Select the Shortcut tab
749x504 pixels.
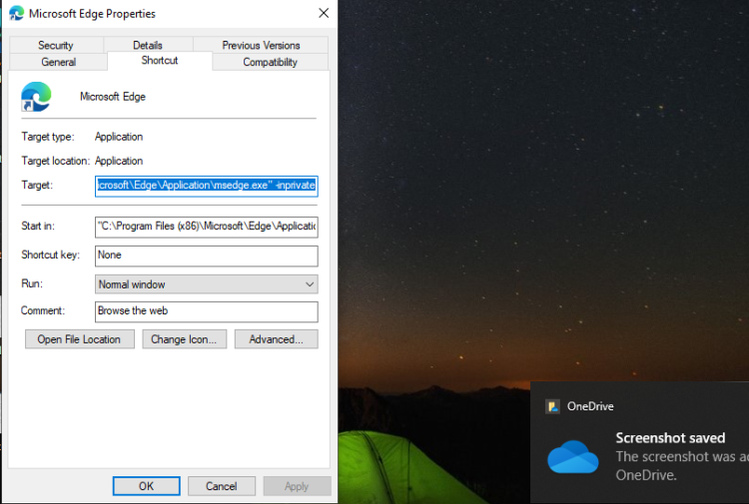160,61
